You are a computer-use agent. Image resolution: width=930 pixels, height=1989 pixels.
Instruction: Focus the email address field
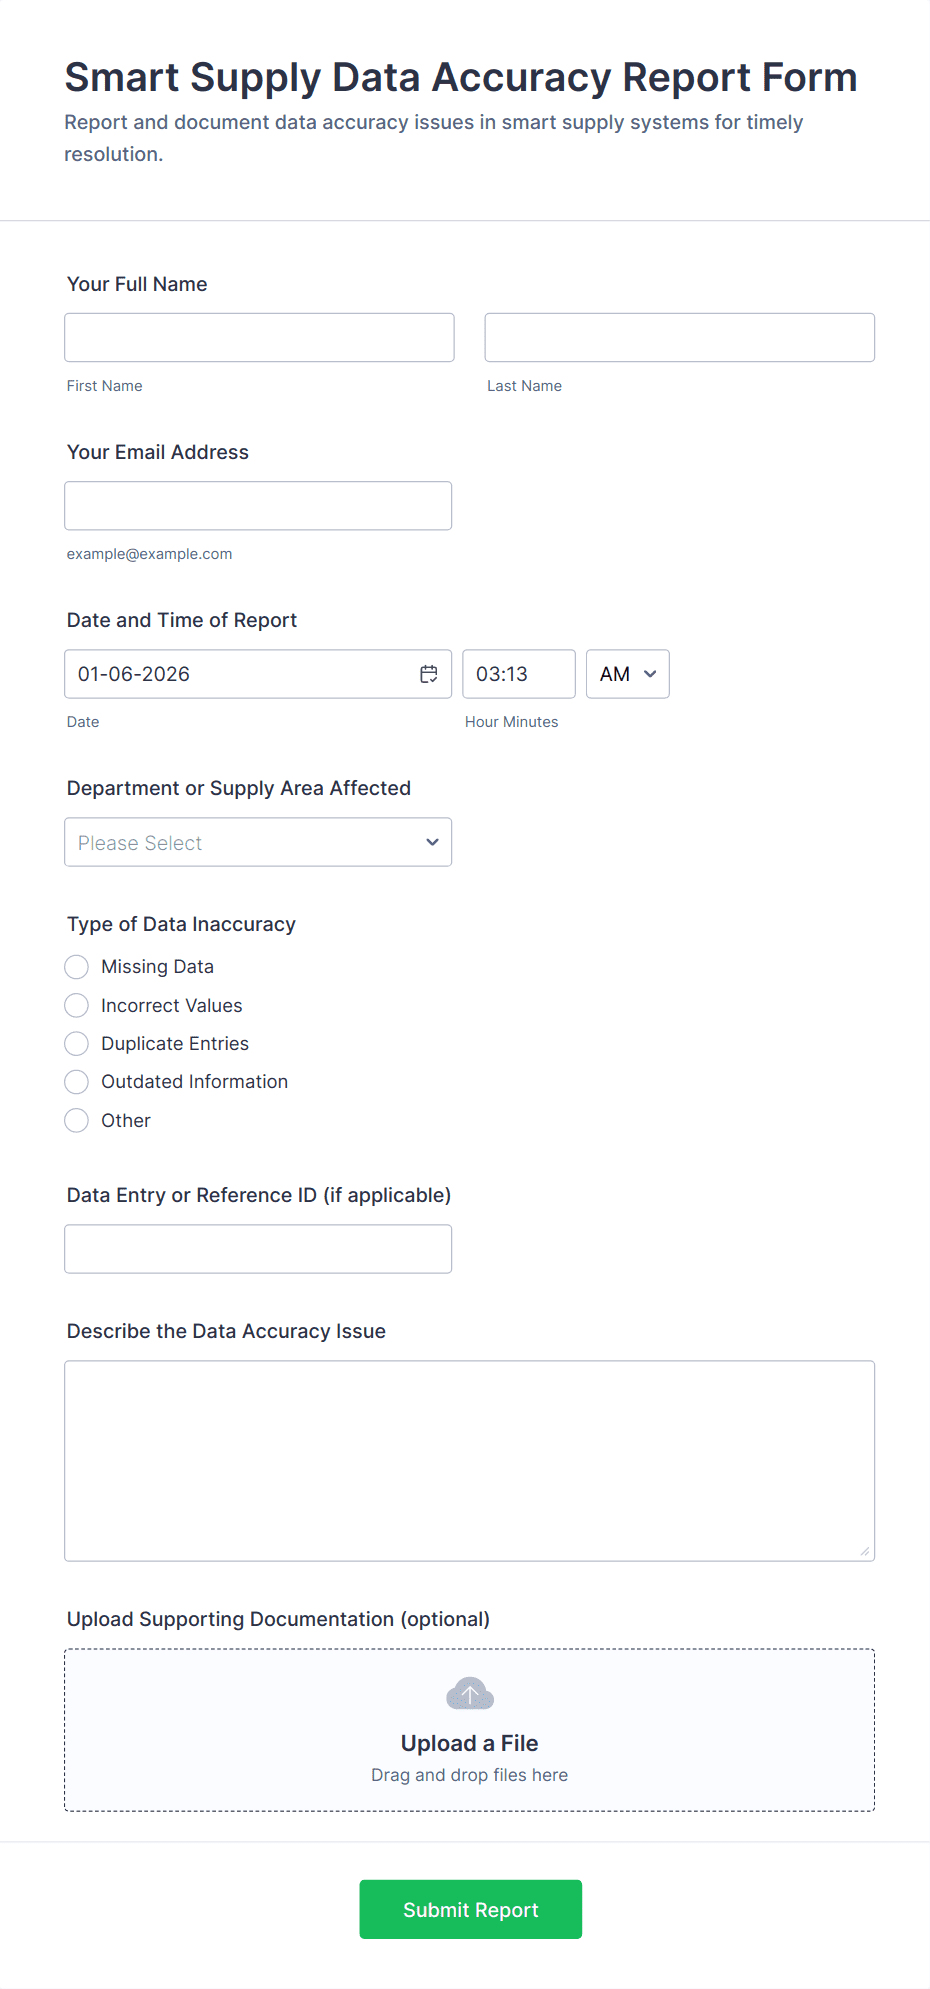257,505
